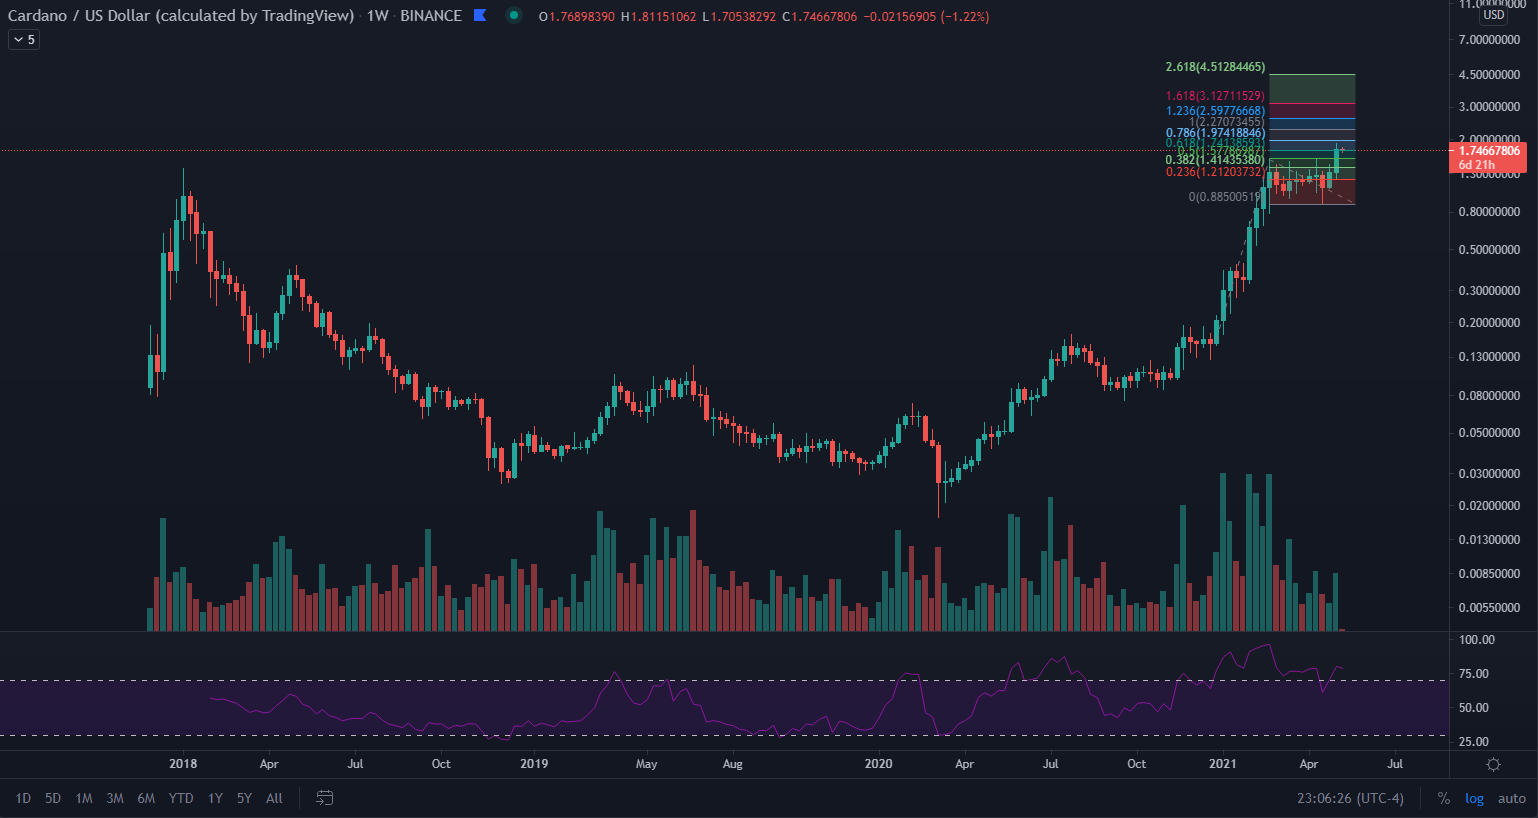Click the green Fibonacci extension zone
Viewport: 1538px width, 818px height.
(1312, 89)
